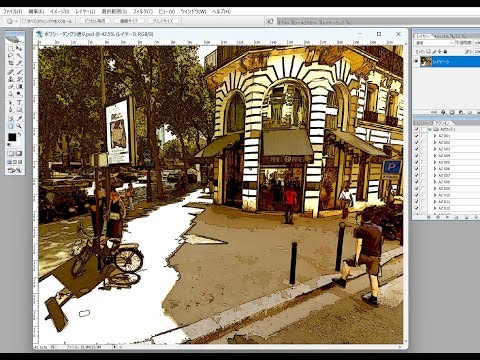480x360 pixels.
Task: Select the Lasso tool
Action: pos(11,56)
